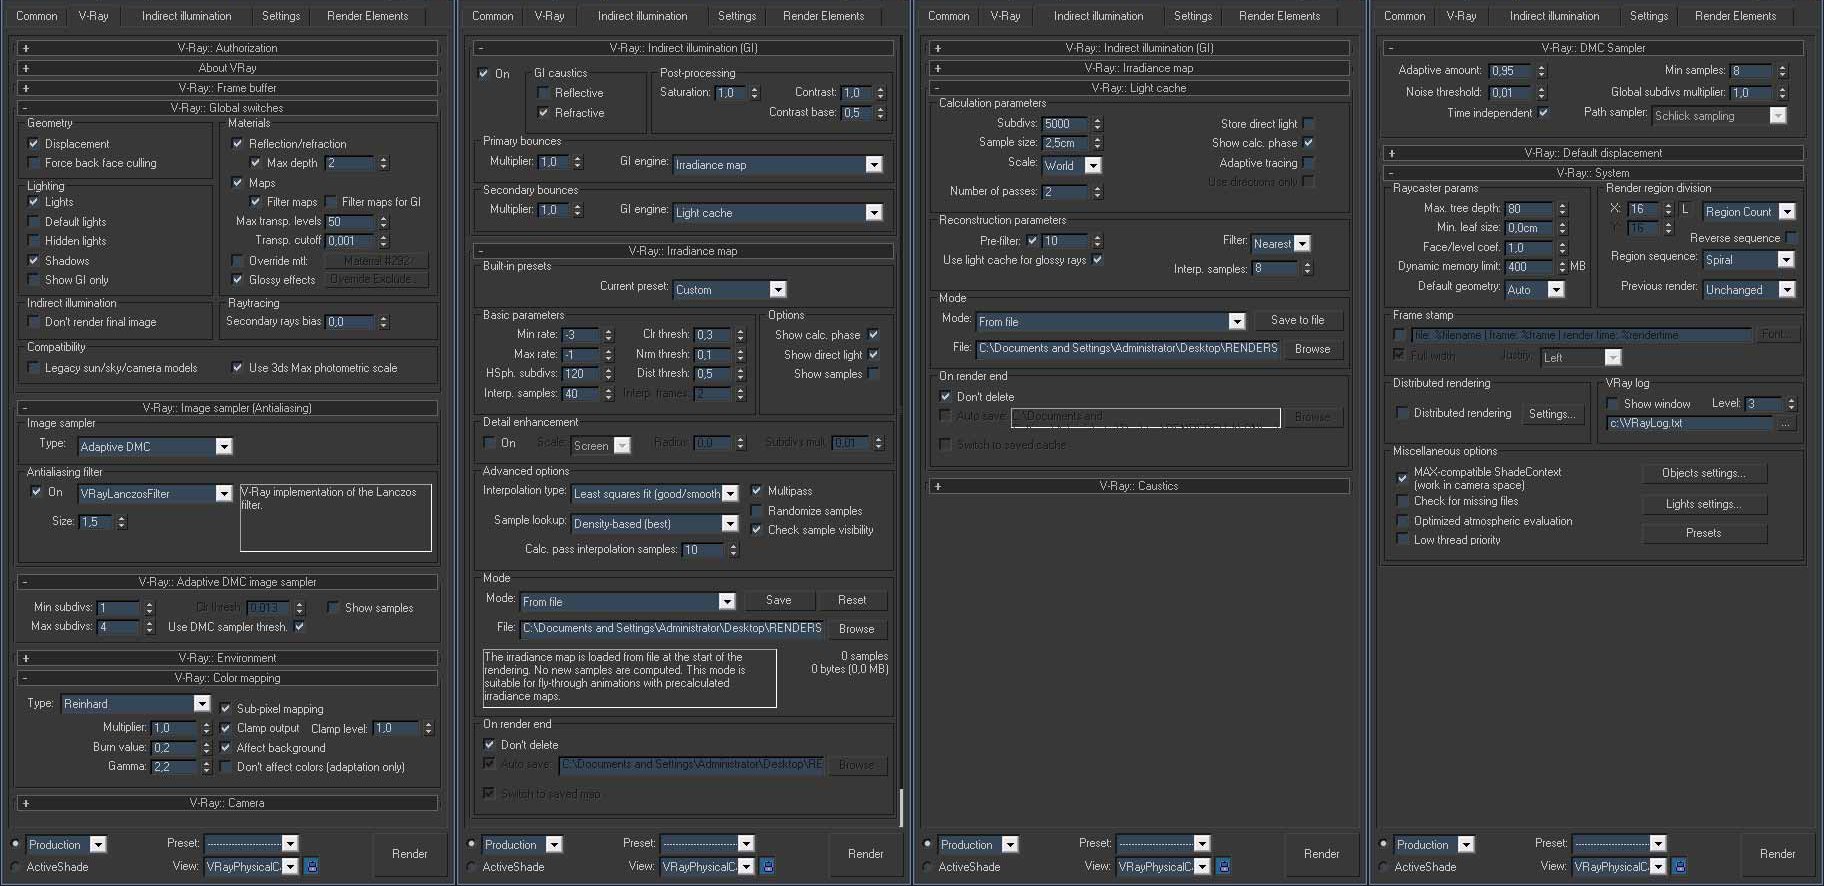
Task: Toggle Sub-pixel mapping checkbox
Action: [x=226, y=708]
